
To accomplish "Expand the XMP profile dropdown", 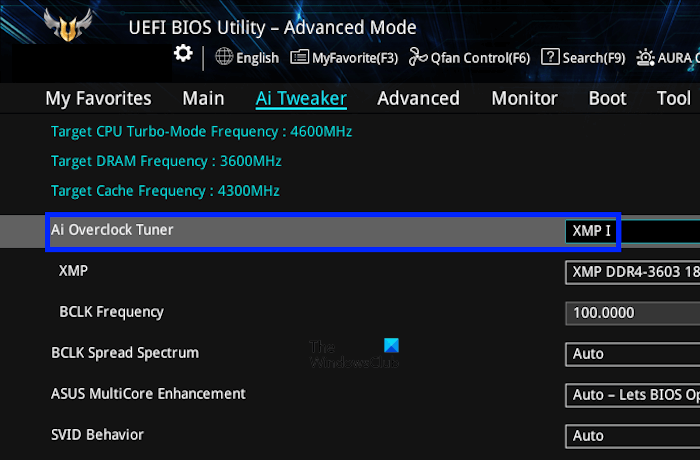I will (x=632, y=272).
